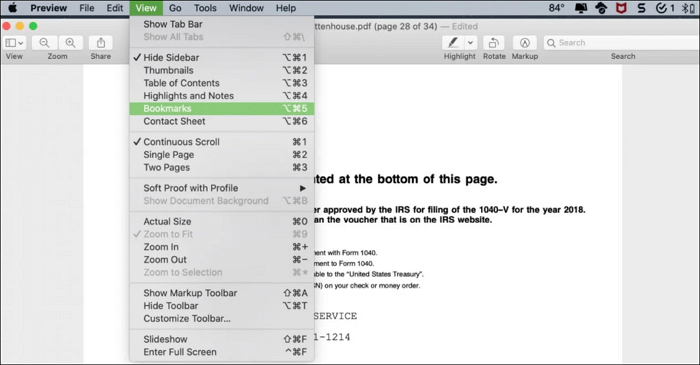700x365 pixels.
Task: Open the Highlight color dropdown arrow
Action: (x=470, y=43)
